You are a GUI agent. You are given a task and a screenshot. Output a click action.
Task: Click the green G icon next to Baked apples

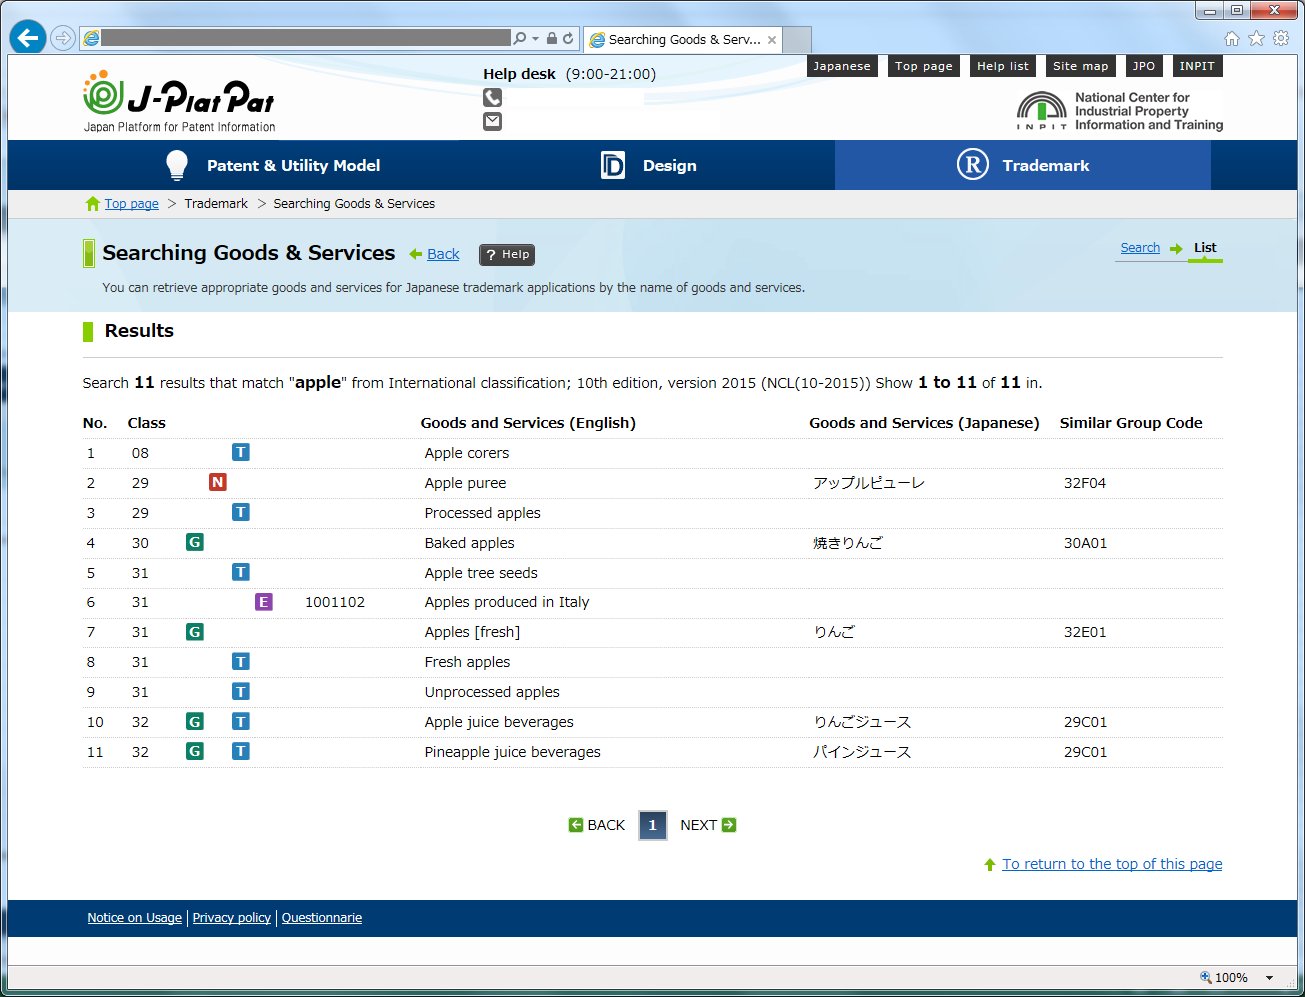194,542
